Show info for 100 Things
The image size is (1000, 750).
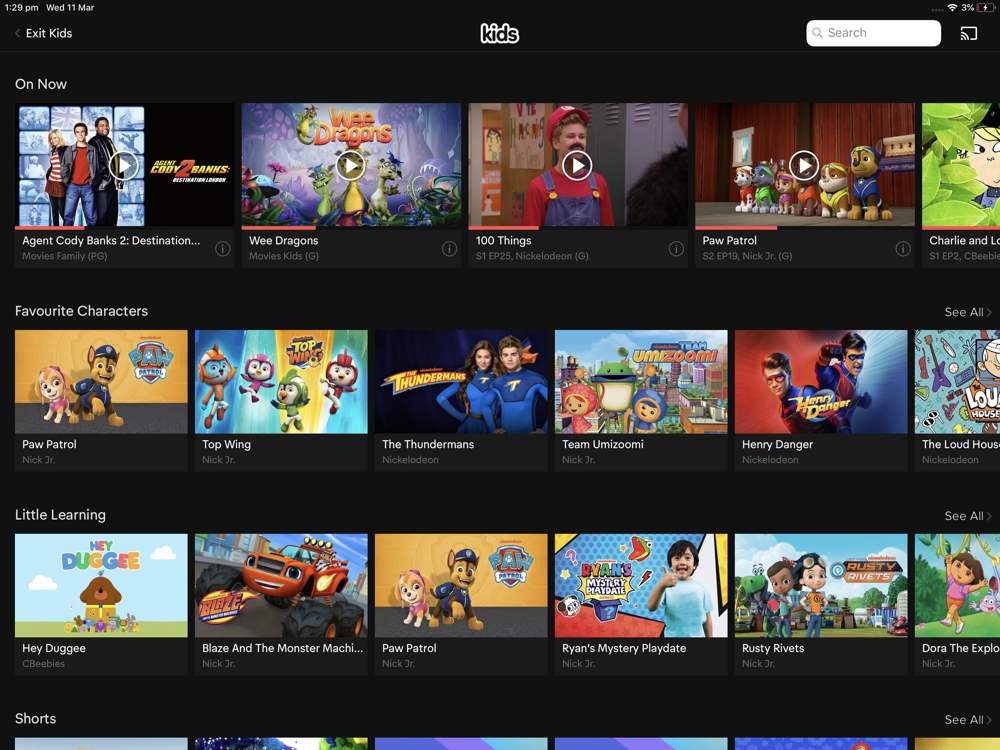676,249
